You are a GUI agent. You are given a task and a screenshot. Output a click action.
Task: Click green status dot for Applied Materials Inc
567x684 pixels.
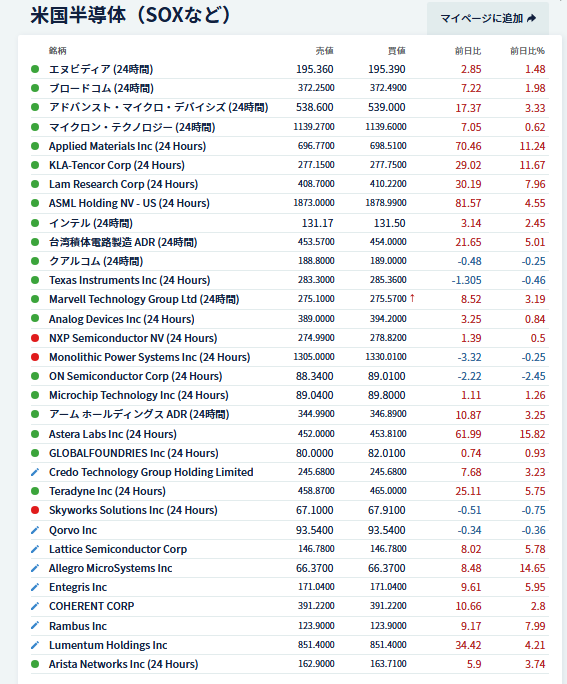point(35,146)
